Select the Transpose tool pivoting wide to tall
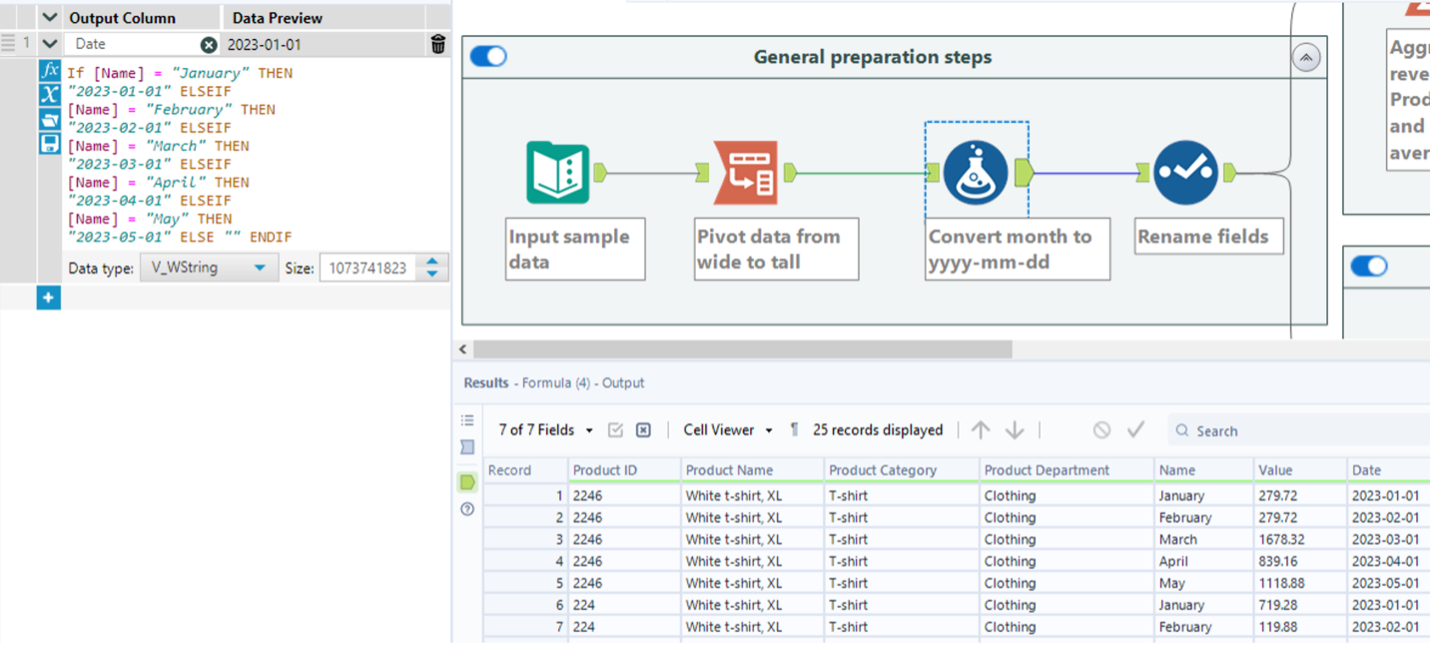Screen dimensions: 1430x647 pos(745,173)
